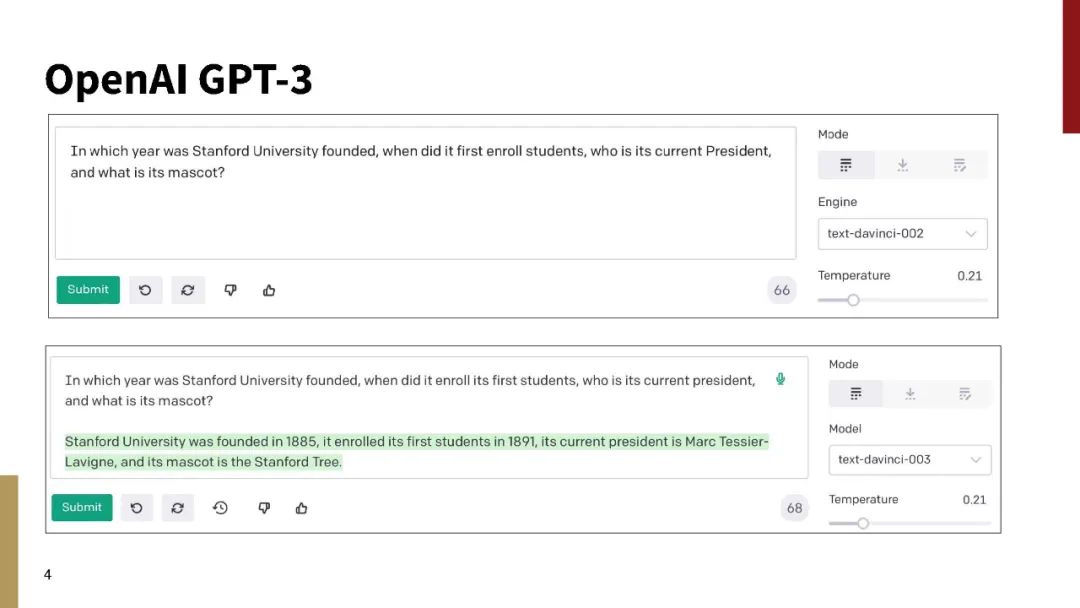Click the regenerate icon in the top panel
The image size is (1080, 608).
(187, 290)
